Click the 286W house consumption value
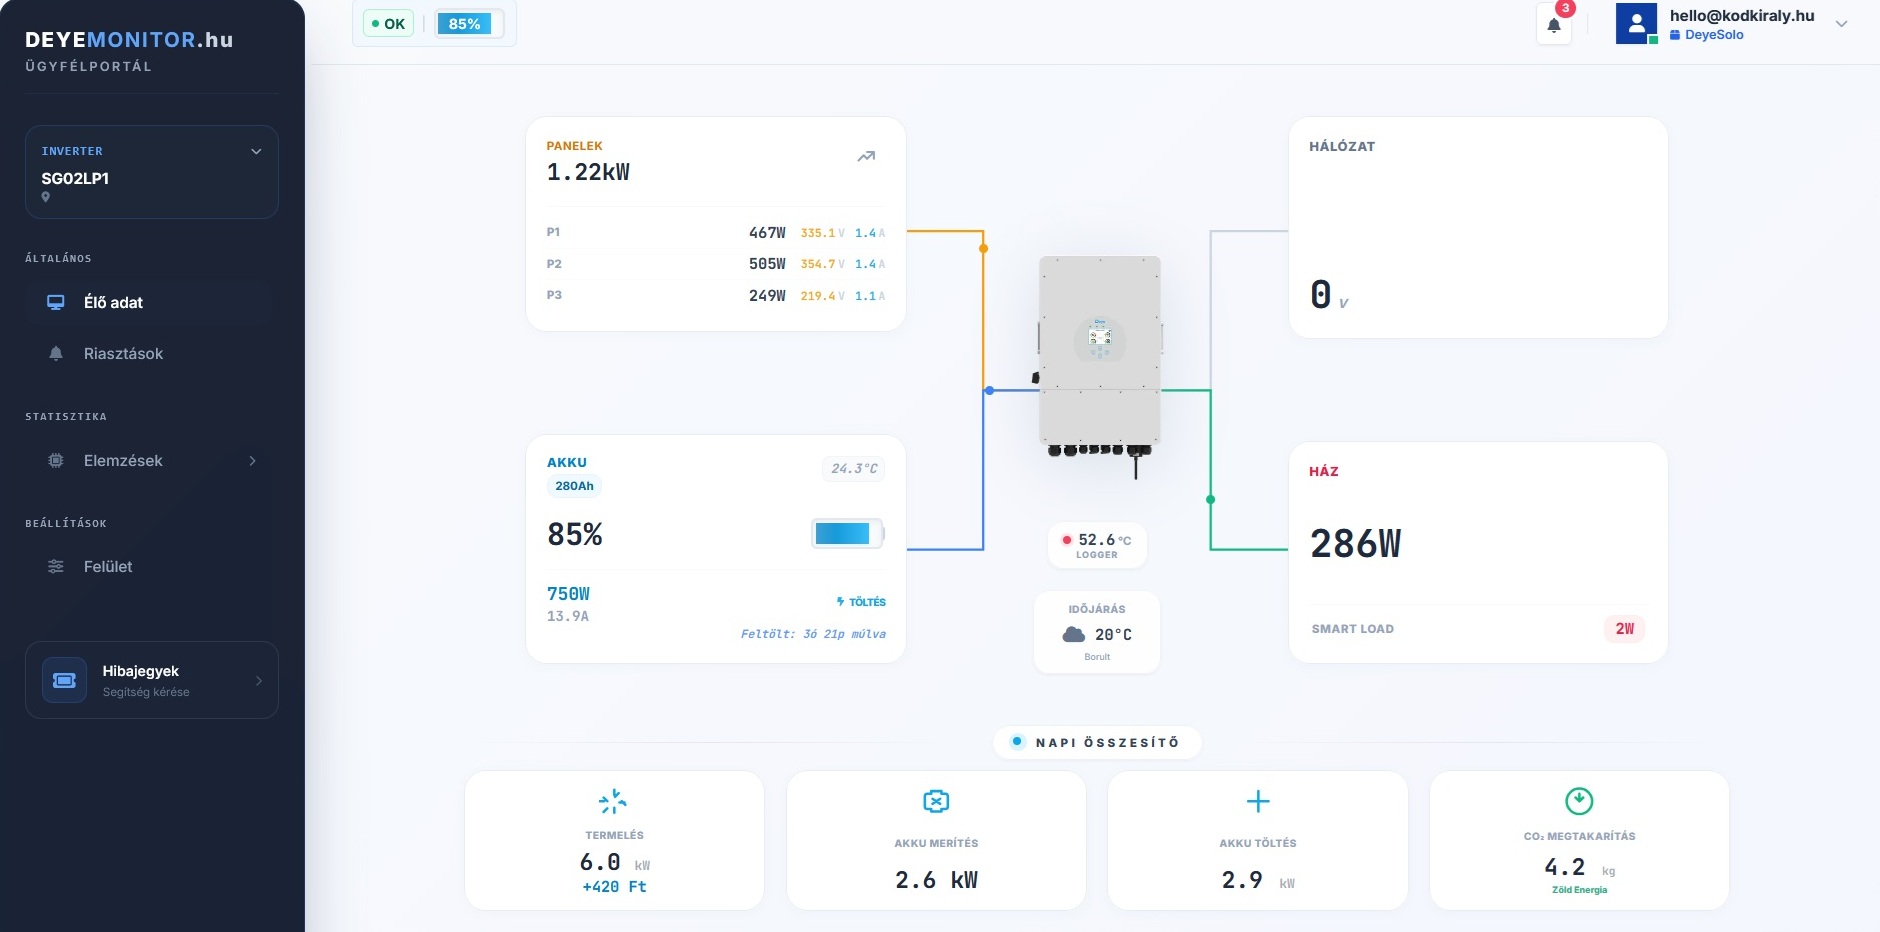 pos(1356,544)
